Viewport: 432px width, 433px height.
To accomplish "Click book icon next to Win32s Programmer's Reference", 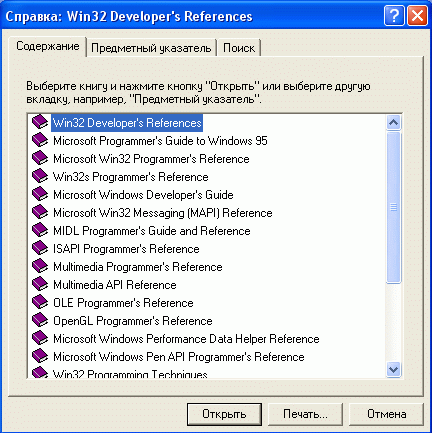I will coord(40,176).
